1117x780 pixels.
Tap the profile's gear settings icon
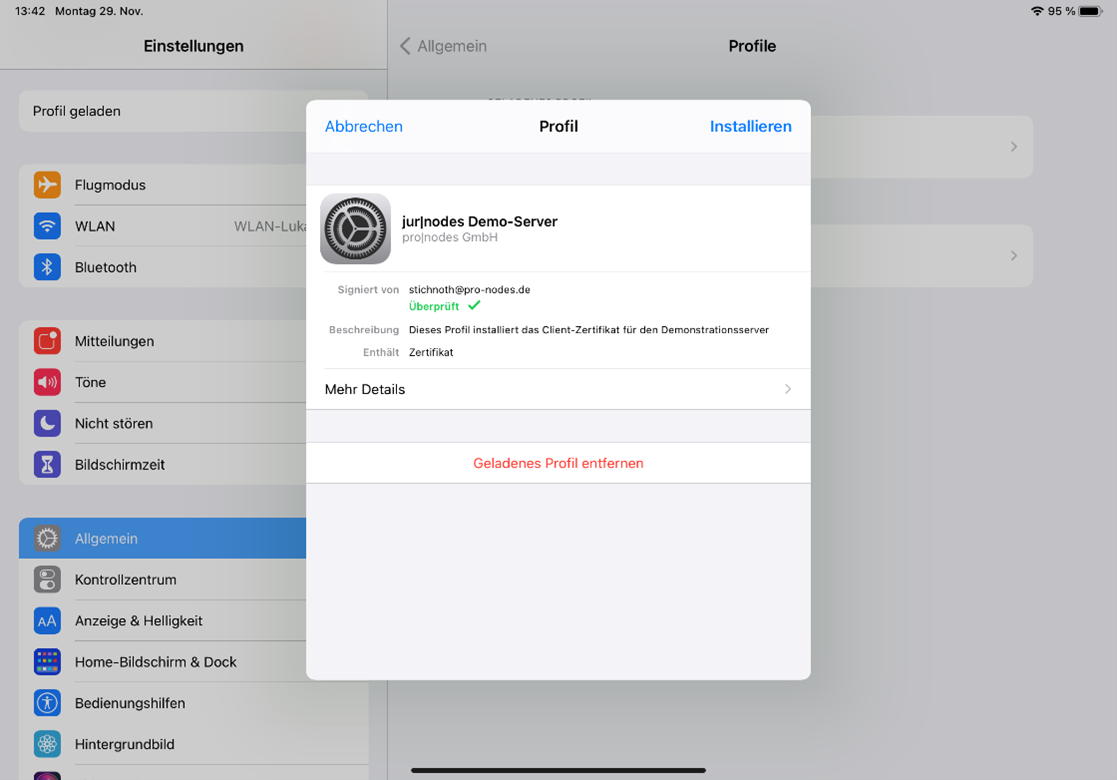[x=355, y=229]
